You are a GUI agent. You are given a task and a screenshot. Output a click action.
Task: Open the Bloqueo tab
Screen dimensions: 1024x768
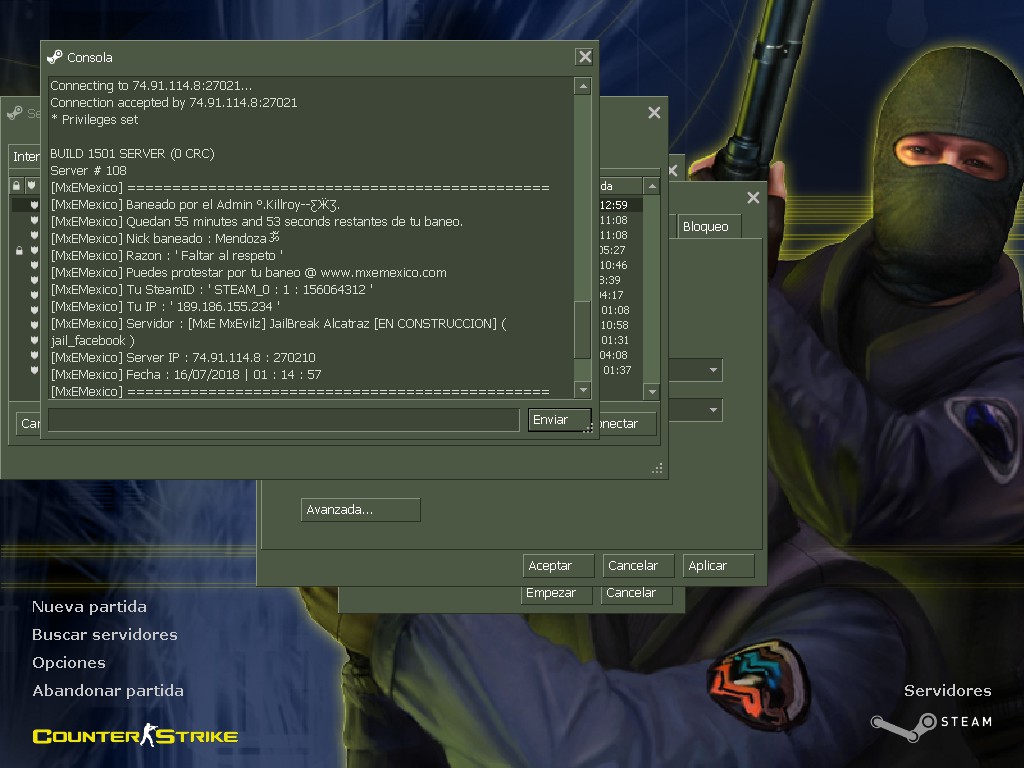pyautogui.click(x=709, y=227)
